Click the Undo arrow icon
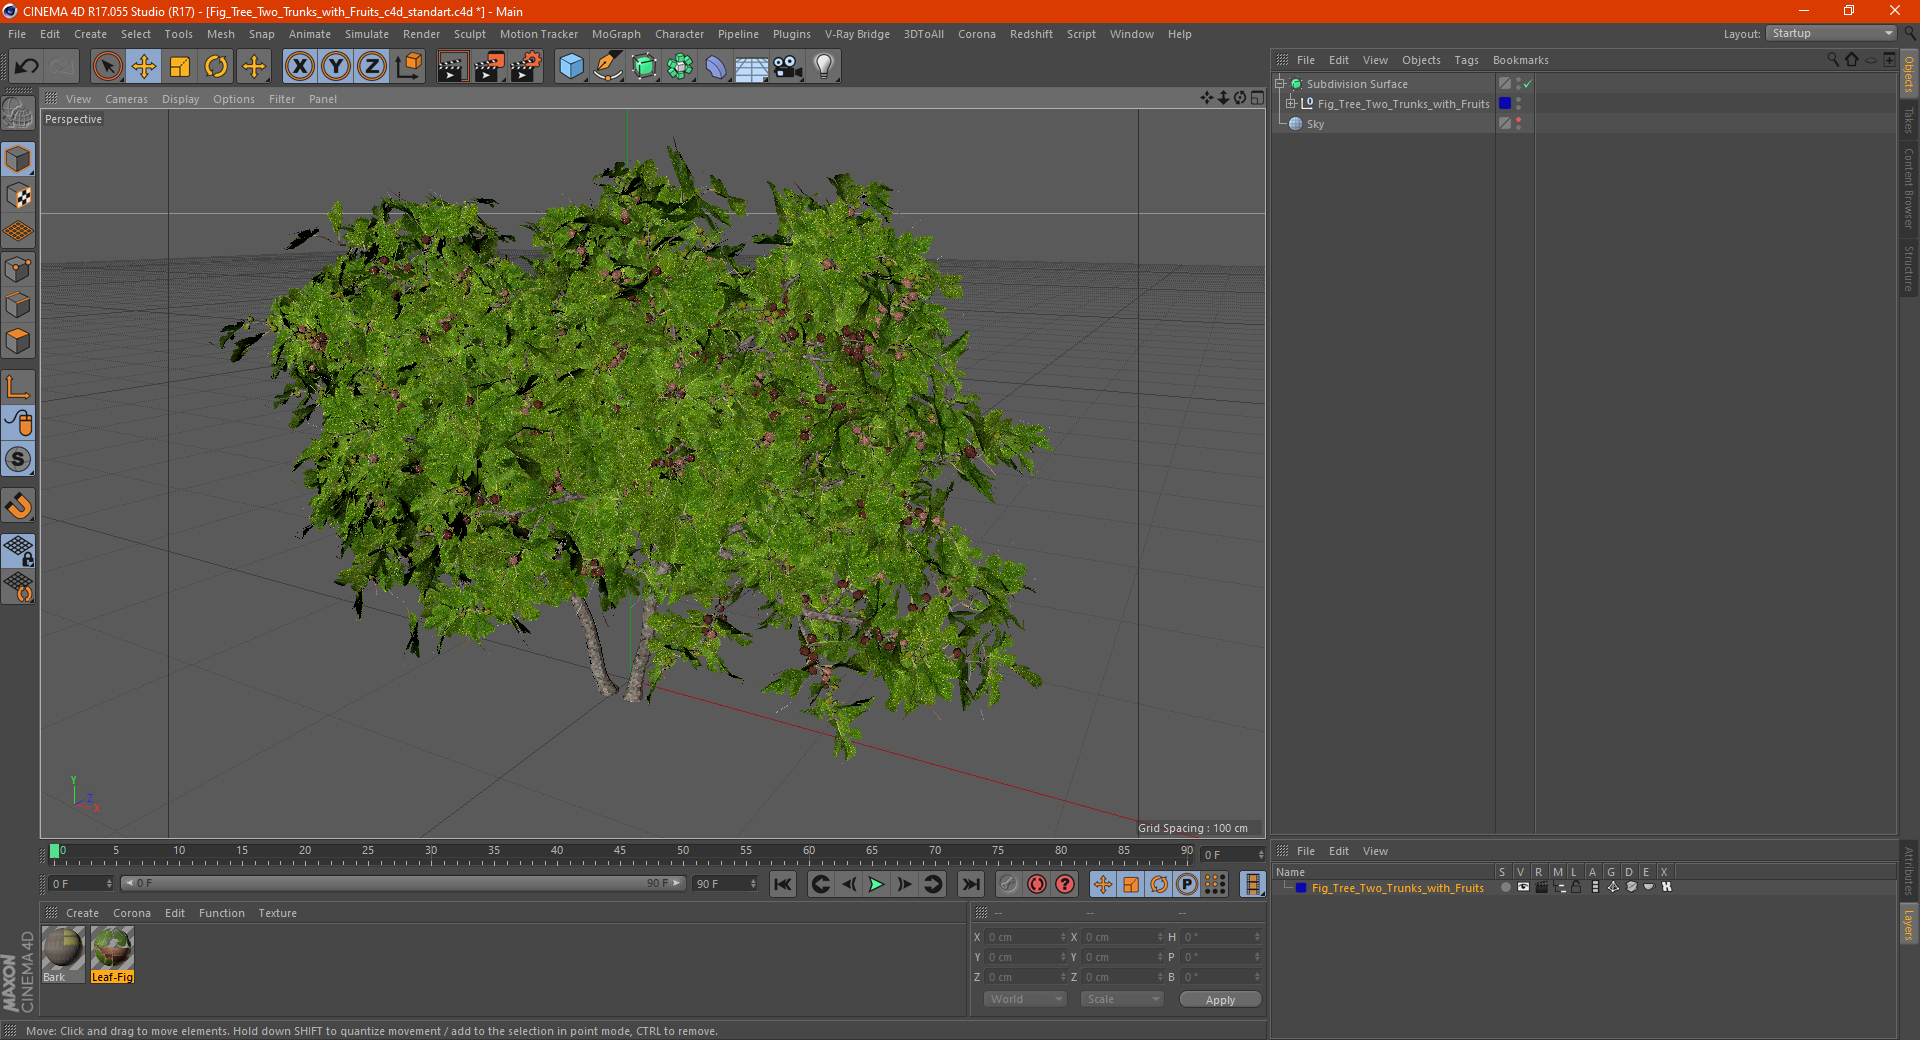This screenshot has width=1920, height=1040. point(27,67)
